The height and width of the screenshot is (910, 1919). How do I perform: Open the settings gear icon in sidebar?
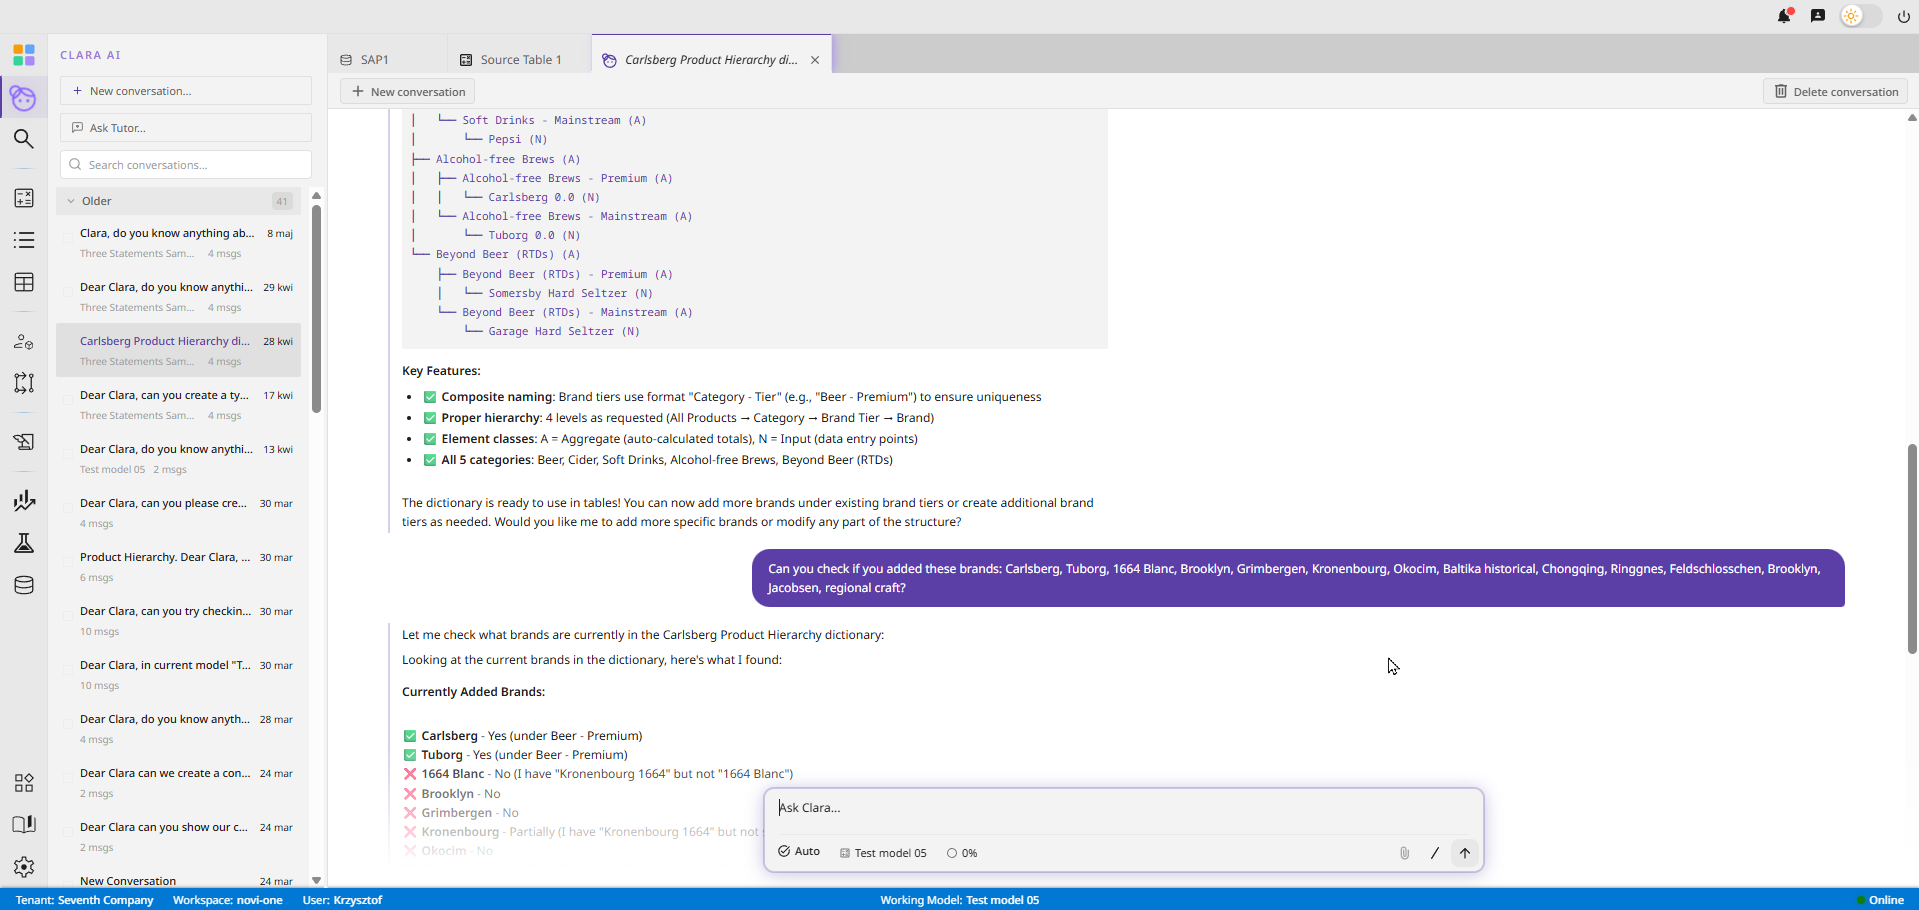[x=24, y=867]
